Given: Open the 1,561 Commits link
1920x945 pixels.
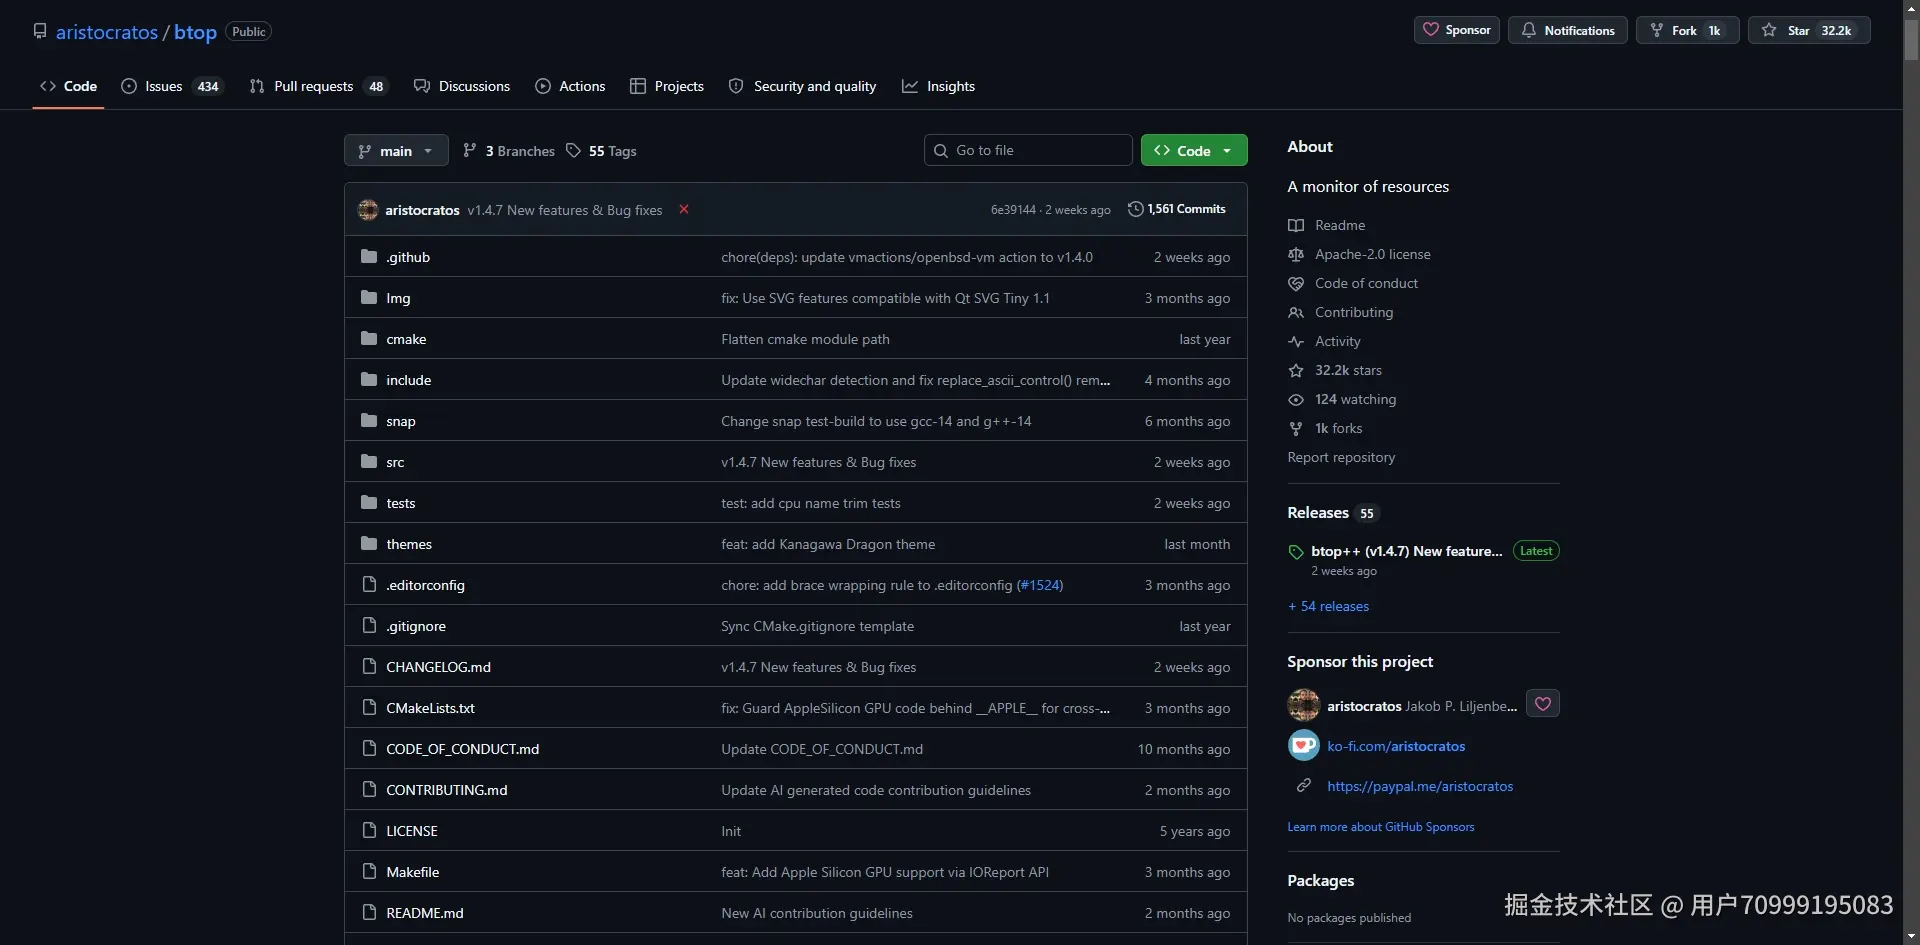Looking at the screenshot, I should (1176, 209).
